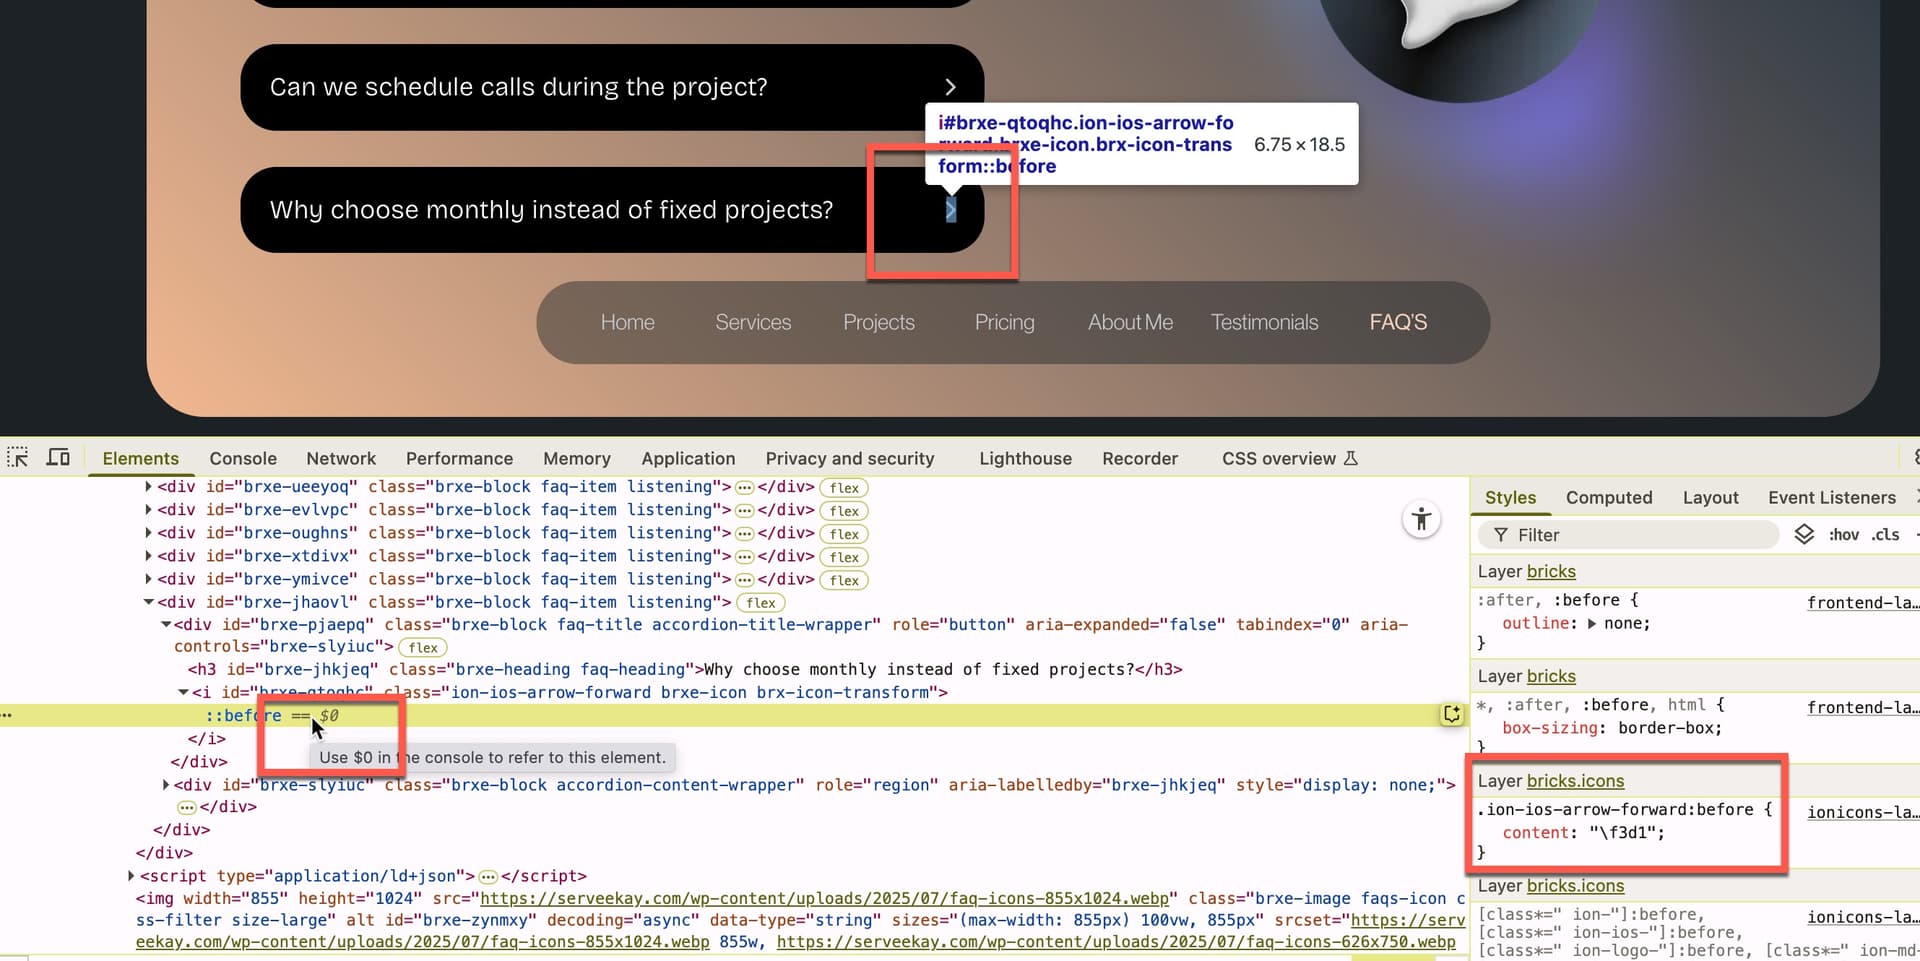Click the flex badge on brxe-ueeyoq row
Image resolution: width=1920 pixels, height=961 pixels.
(x=844, y=488)
